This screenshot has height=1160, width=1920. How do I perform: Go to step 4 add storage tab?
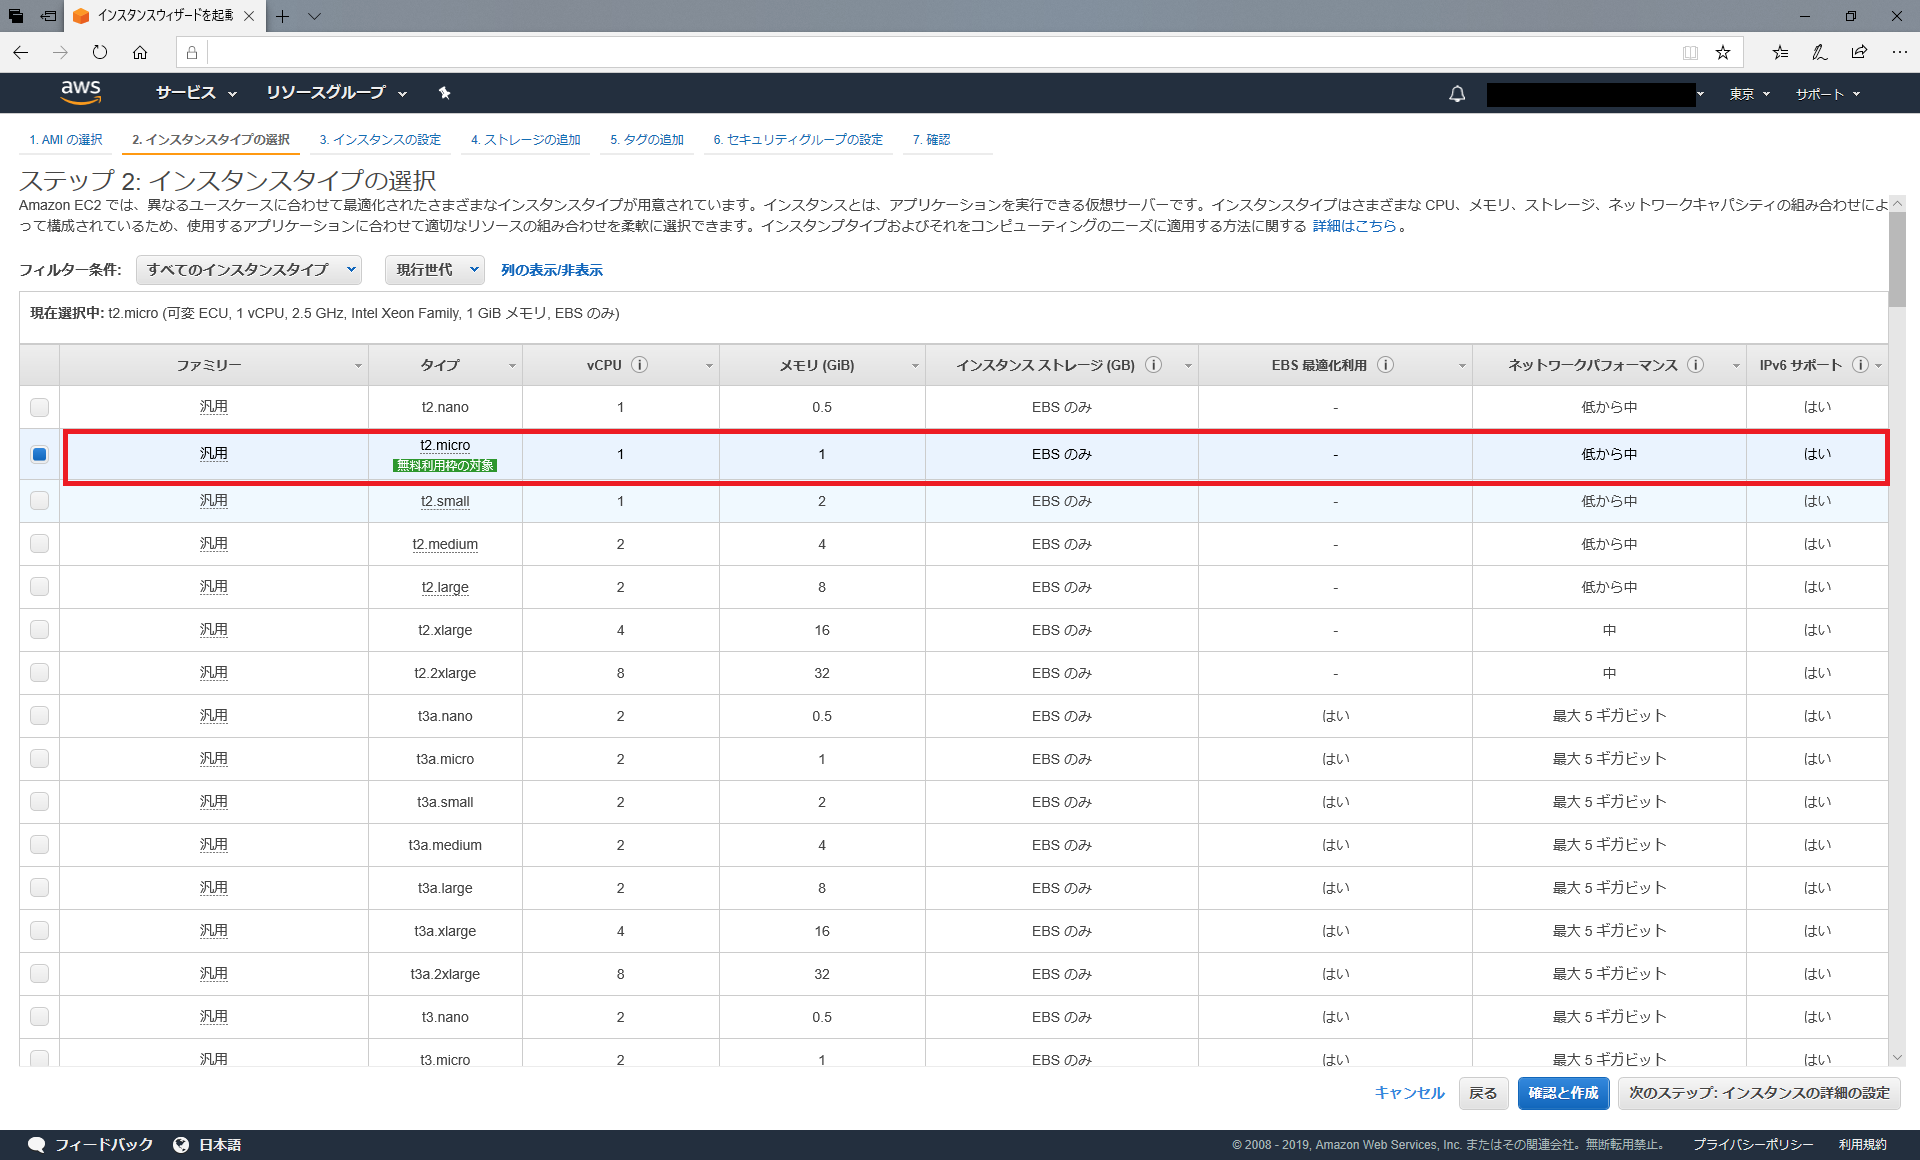click(526, 140)
